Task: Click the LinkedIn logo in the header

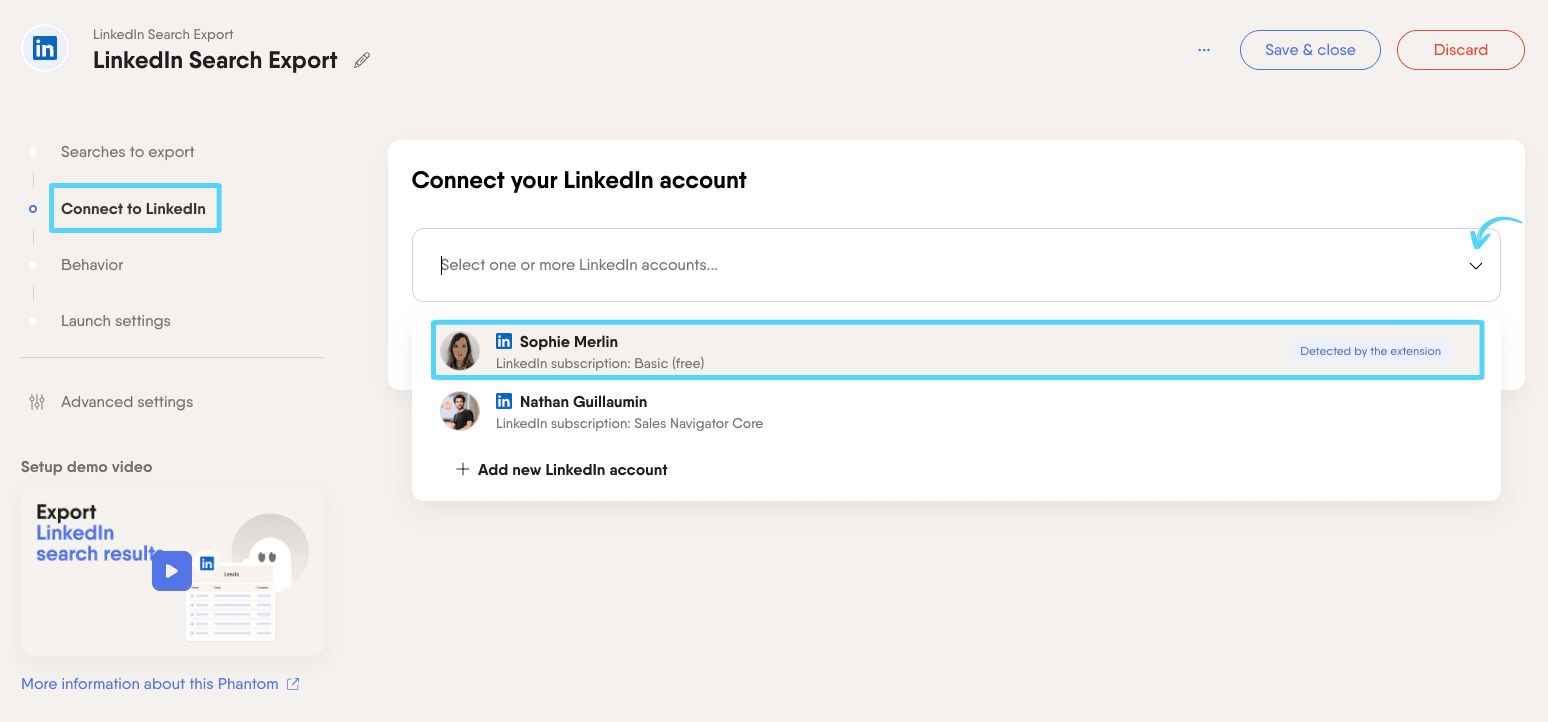Action: [45, 49]
